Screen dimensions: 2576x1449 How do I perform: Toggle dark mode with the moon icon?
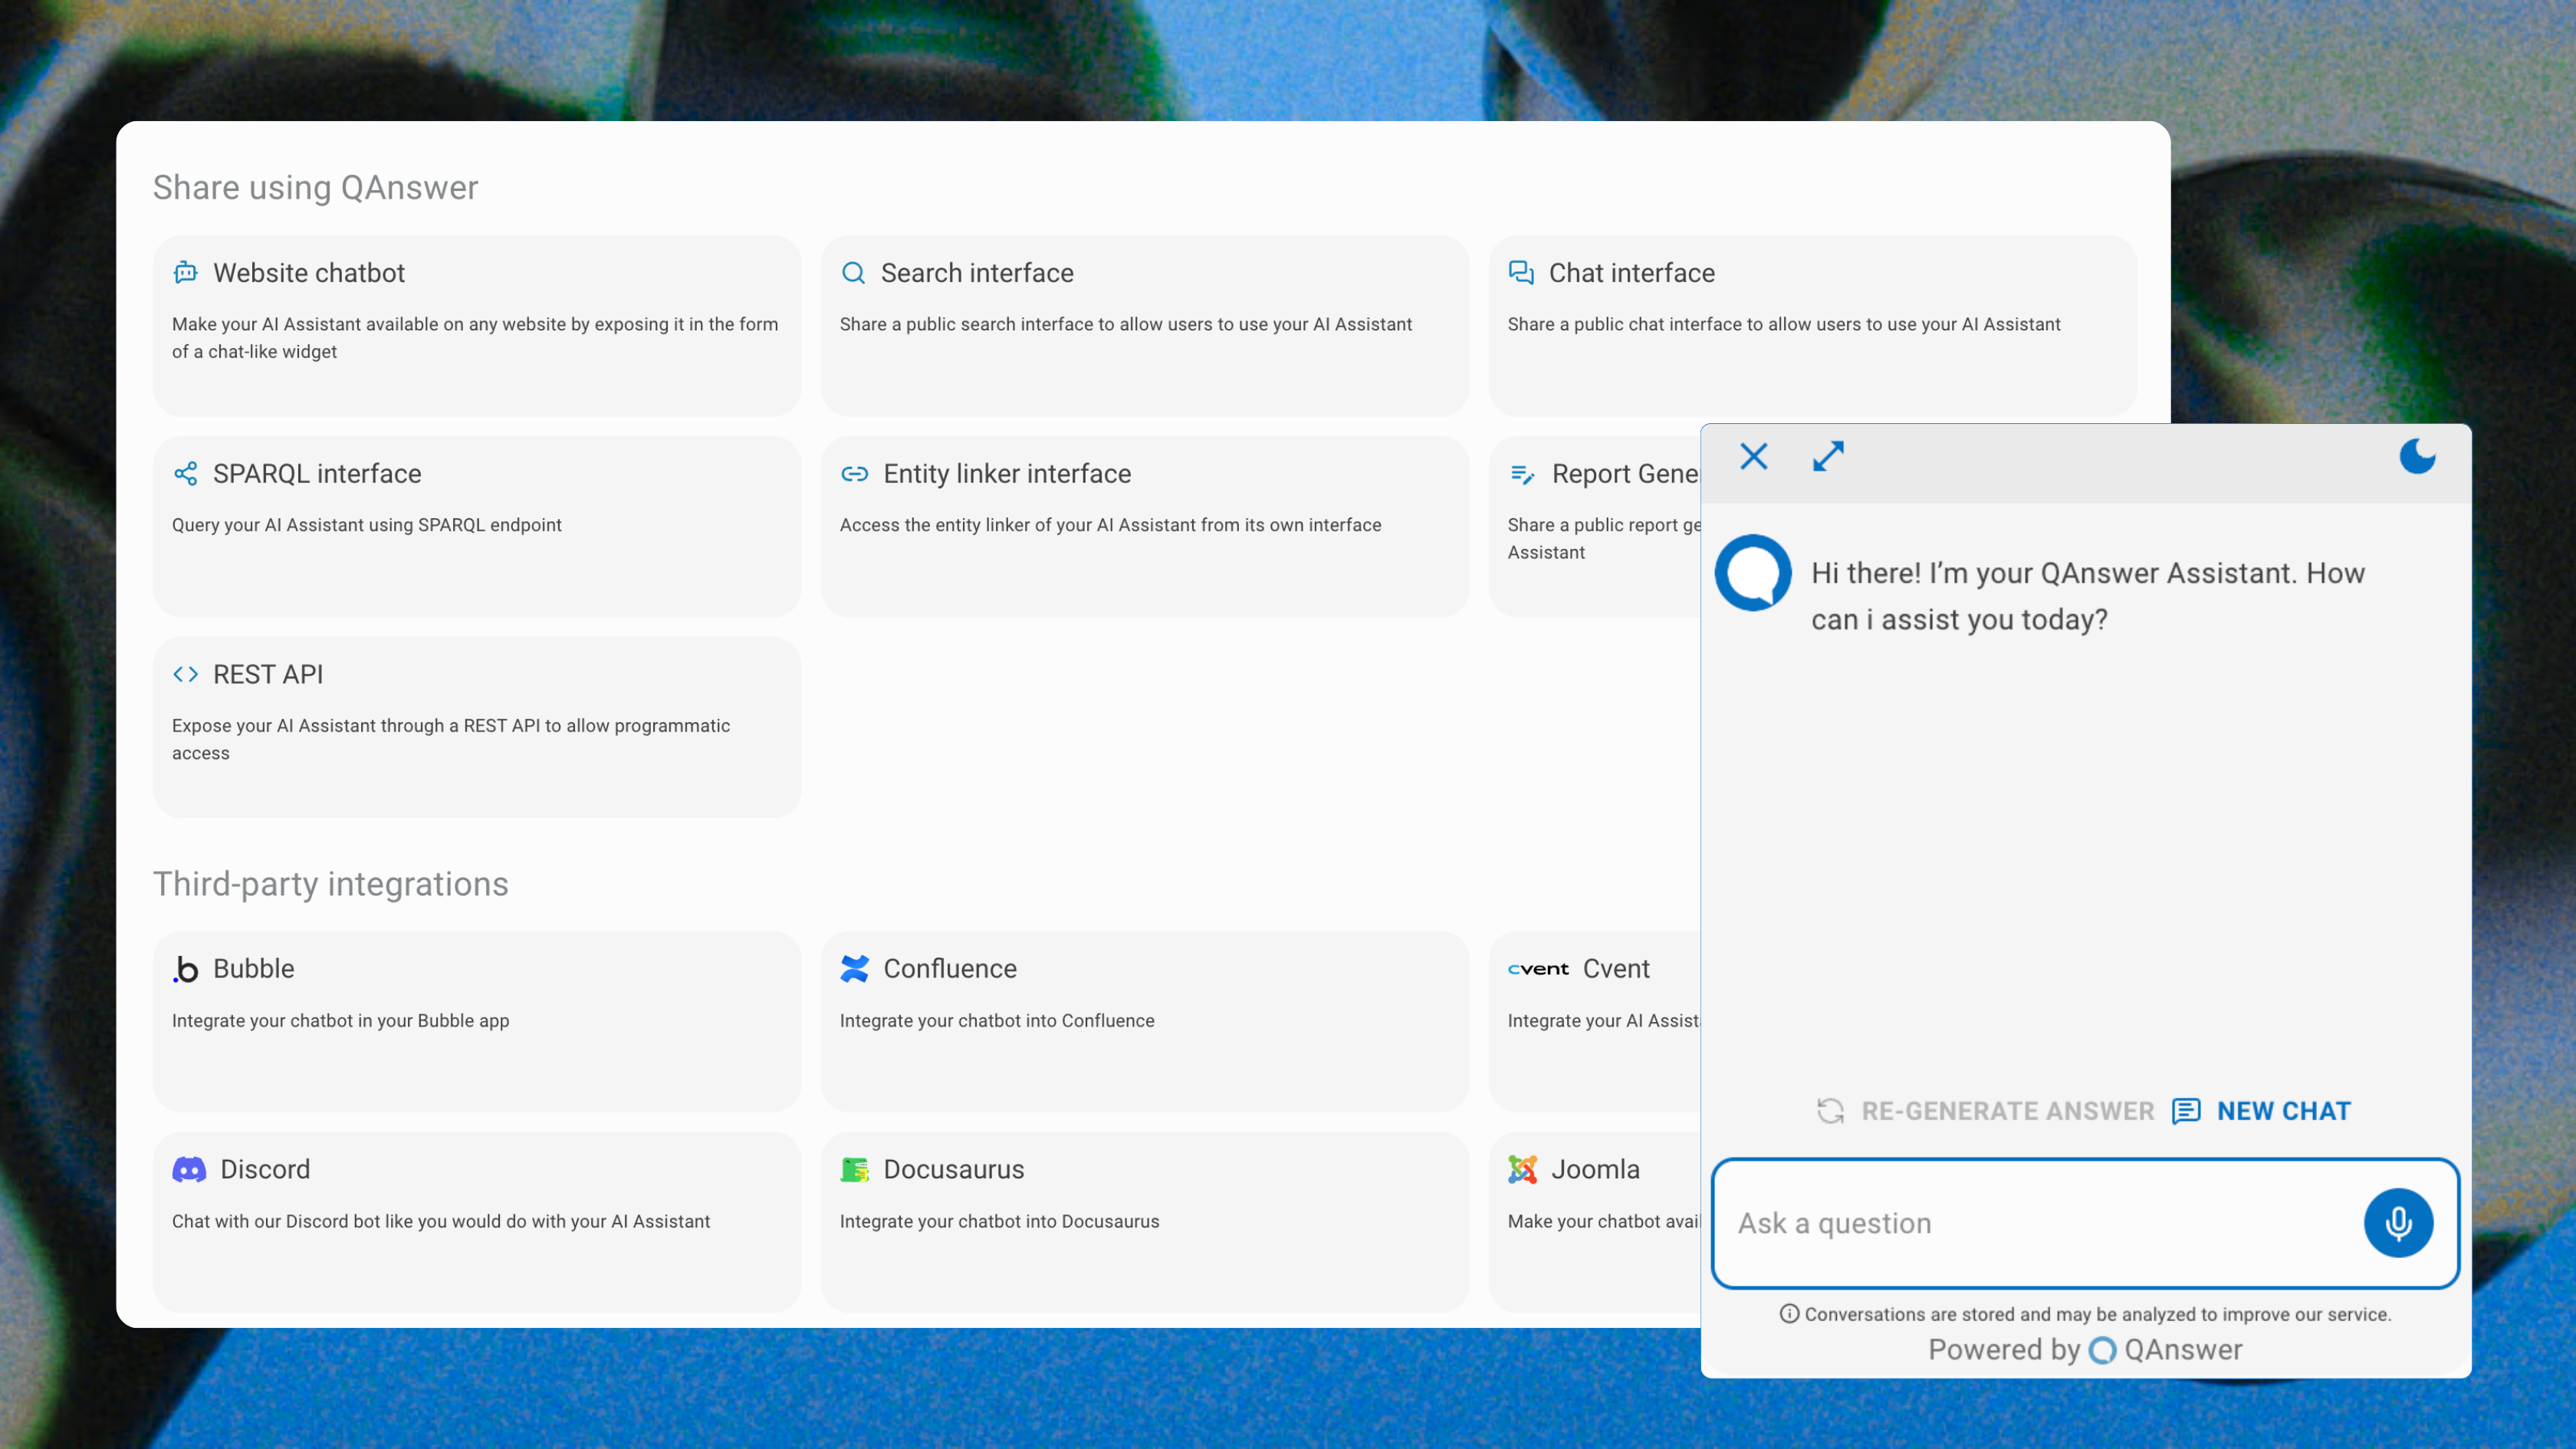(2418, 457)
